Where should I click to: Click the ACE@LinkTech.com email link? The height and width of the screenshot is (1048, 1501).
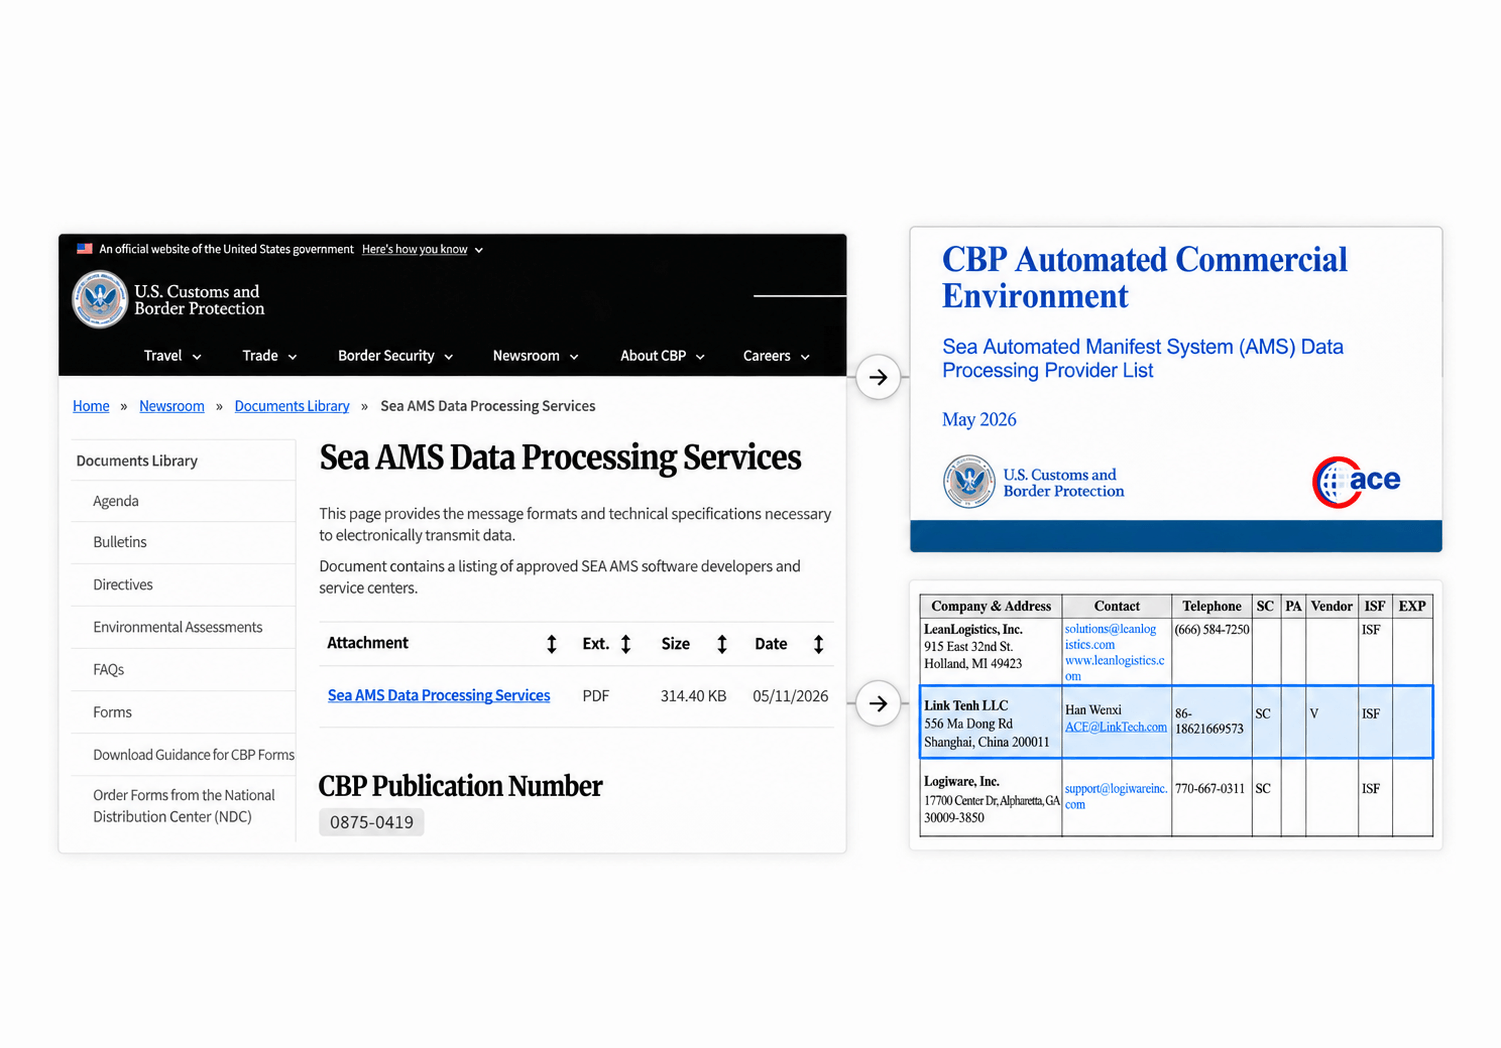pos(1116,727)
